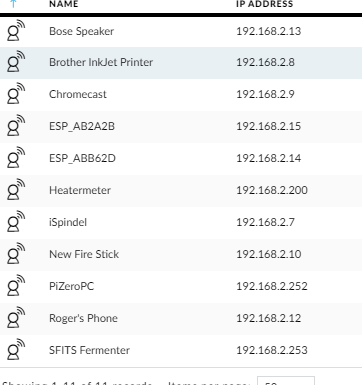Click the SFITS Fermenter wireless icon
This screenshot has height=385, width=362.
click(x=16, y=350)
